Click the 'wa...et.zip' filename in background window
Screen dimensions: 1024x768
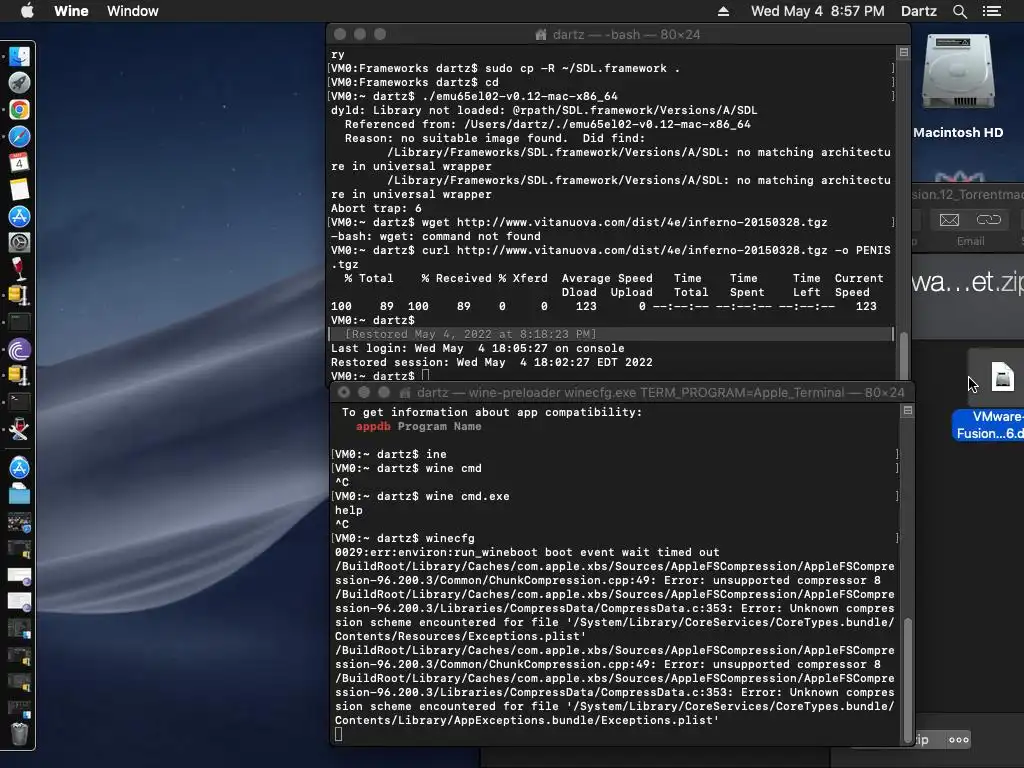point(968,282)
